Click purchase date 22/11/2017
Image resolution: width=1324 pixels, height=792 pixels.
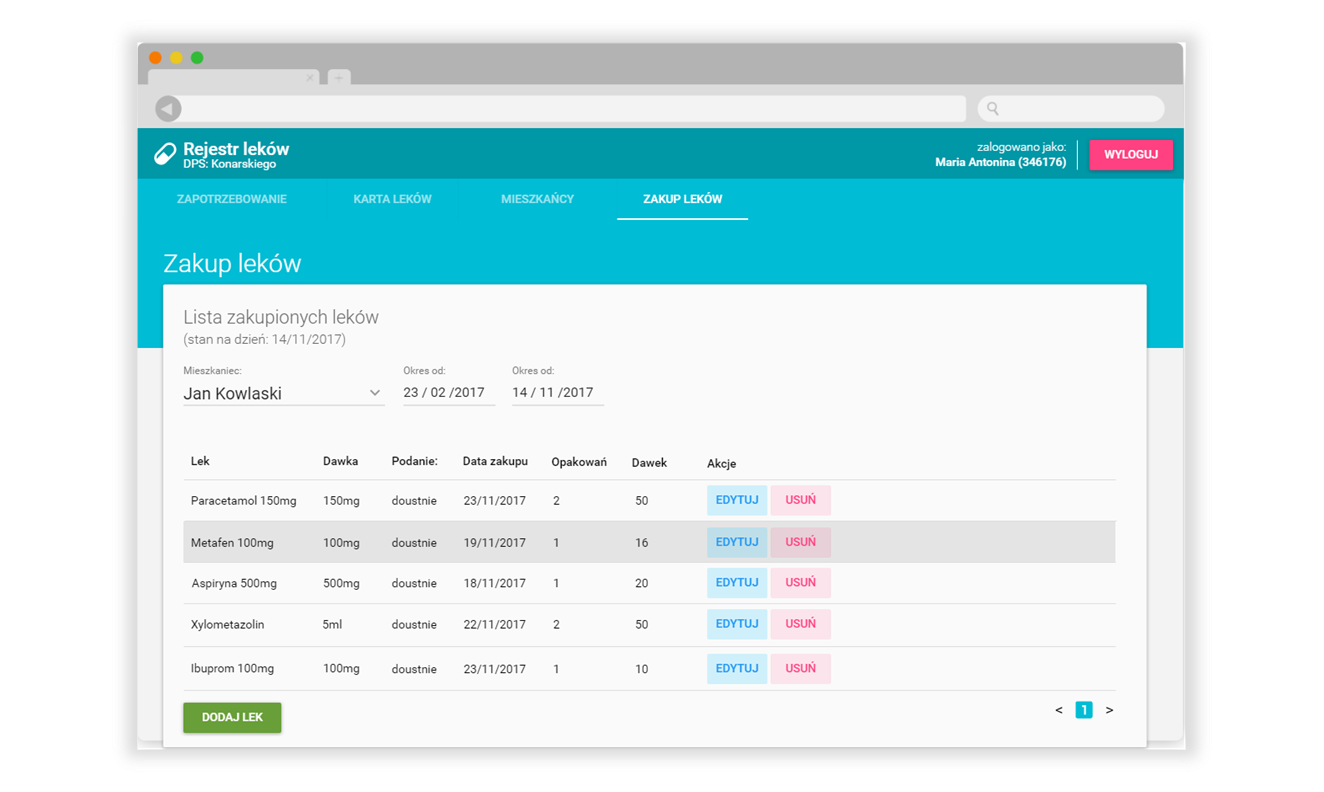click(495, 624)
